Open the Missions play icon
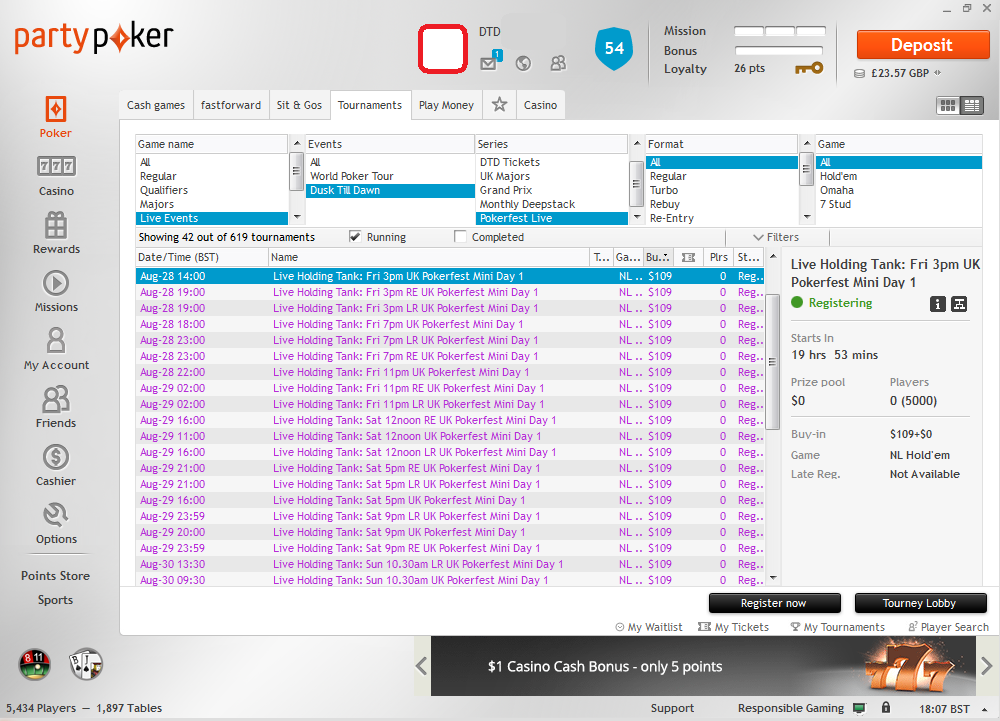This screenshot has height=721, width=1000. (x=55, y=283)
